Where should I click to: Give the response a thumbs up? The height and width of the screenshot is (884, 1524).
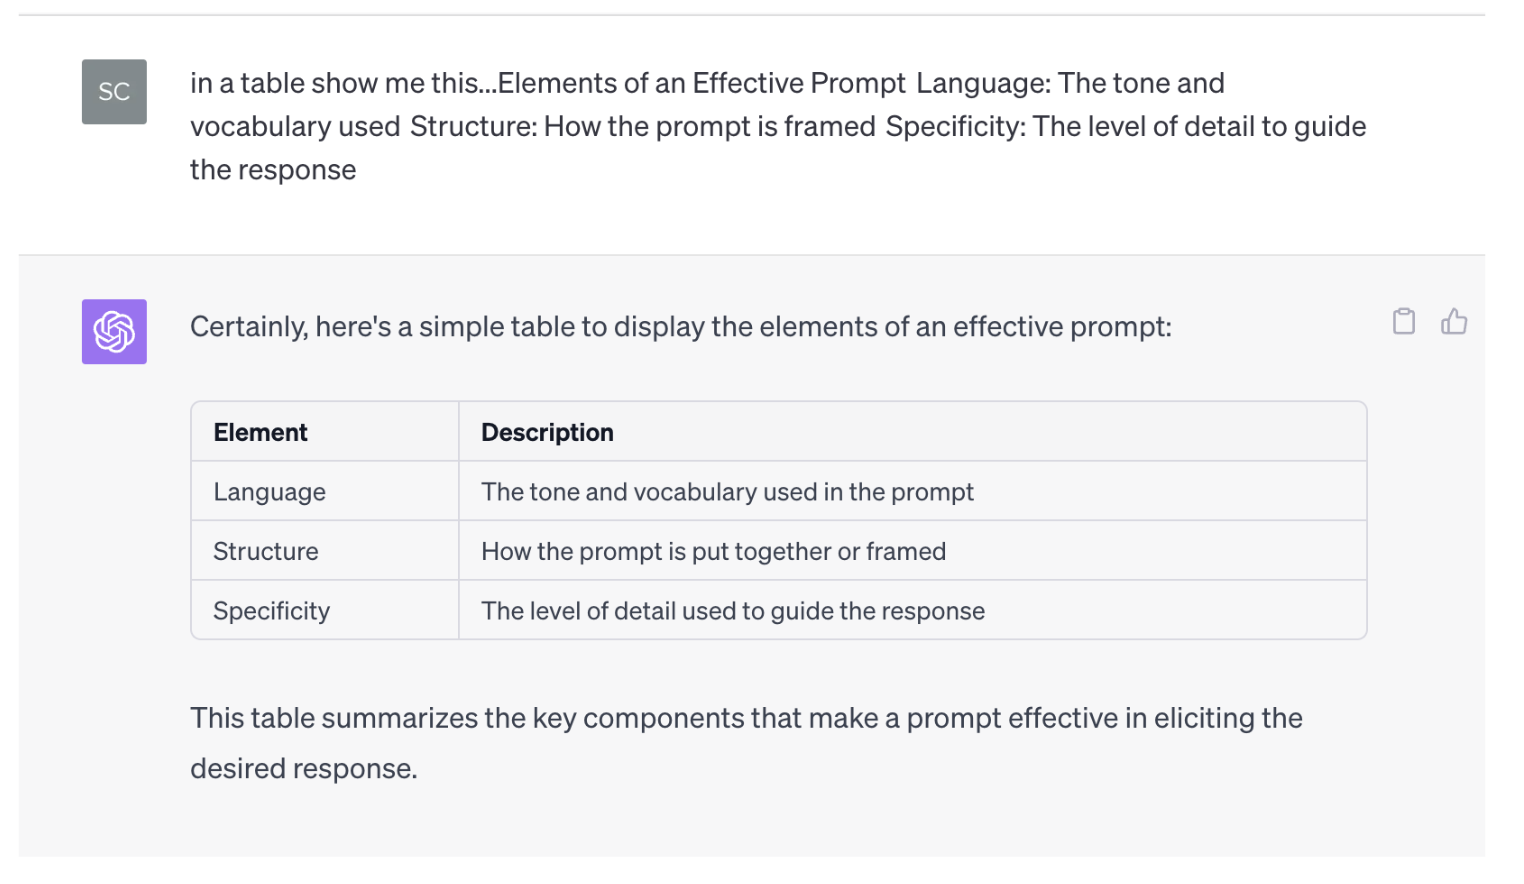point(1454,321)
